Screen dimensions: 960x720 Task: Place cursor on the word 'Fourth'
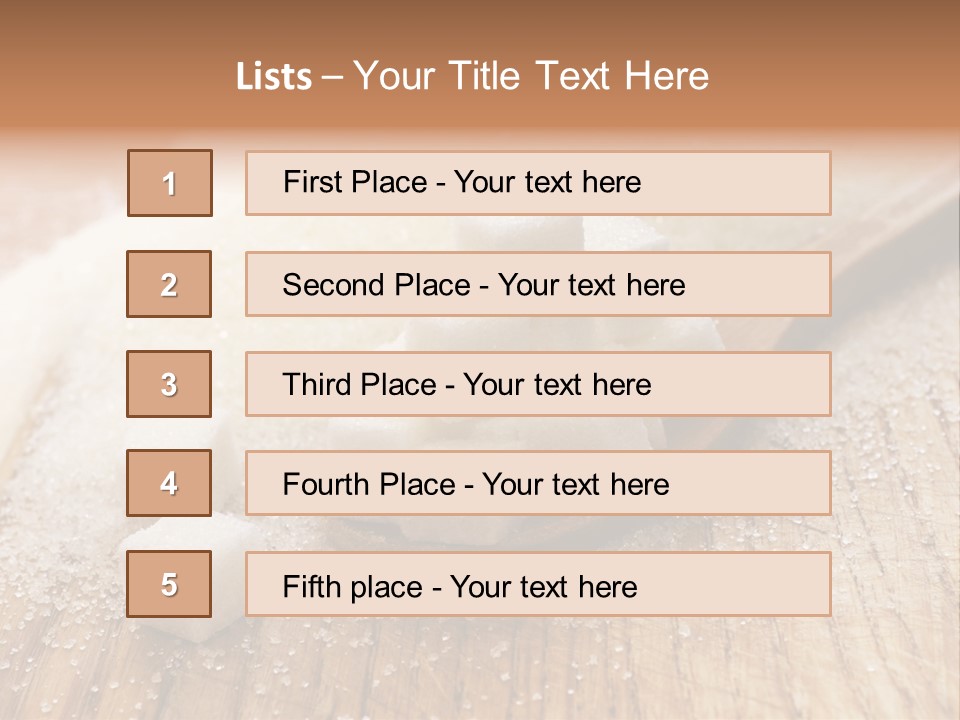click(x=327, y=485)
